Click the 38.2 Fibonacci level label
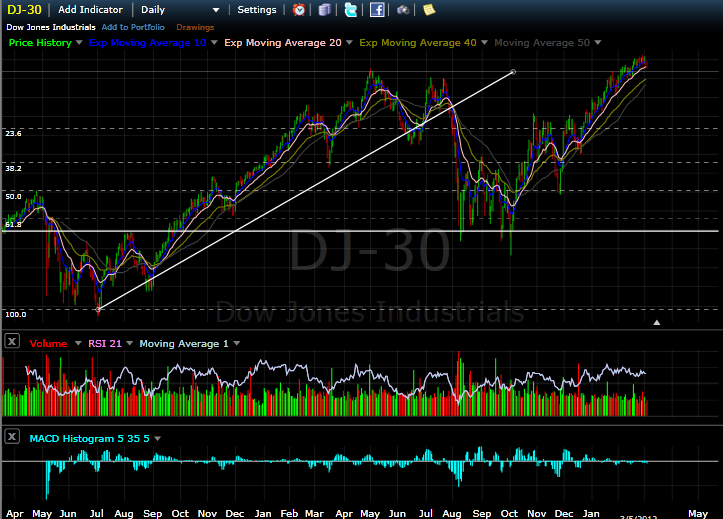723x519 pixels. (13, 168)
